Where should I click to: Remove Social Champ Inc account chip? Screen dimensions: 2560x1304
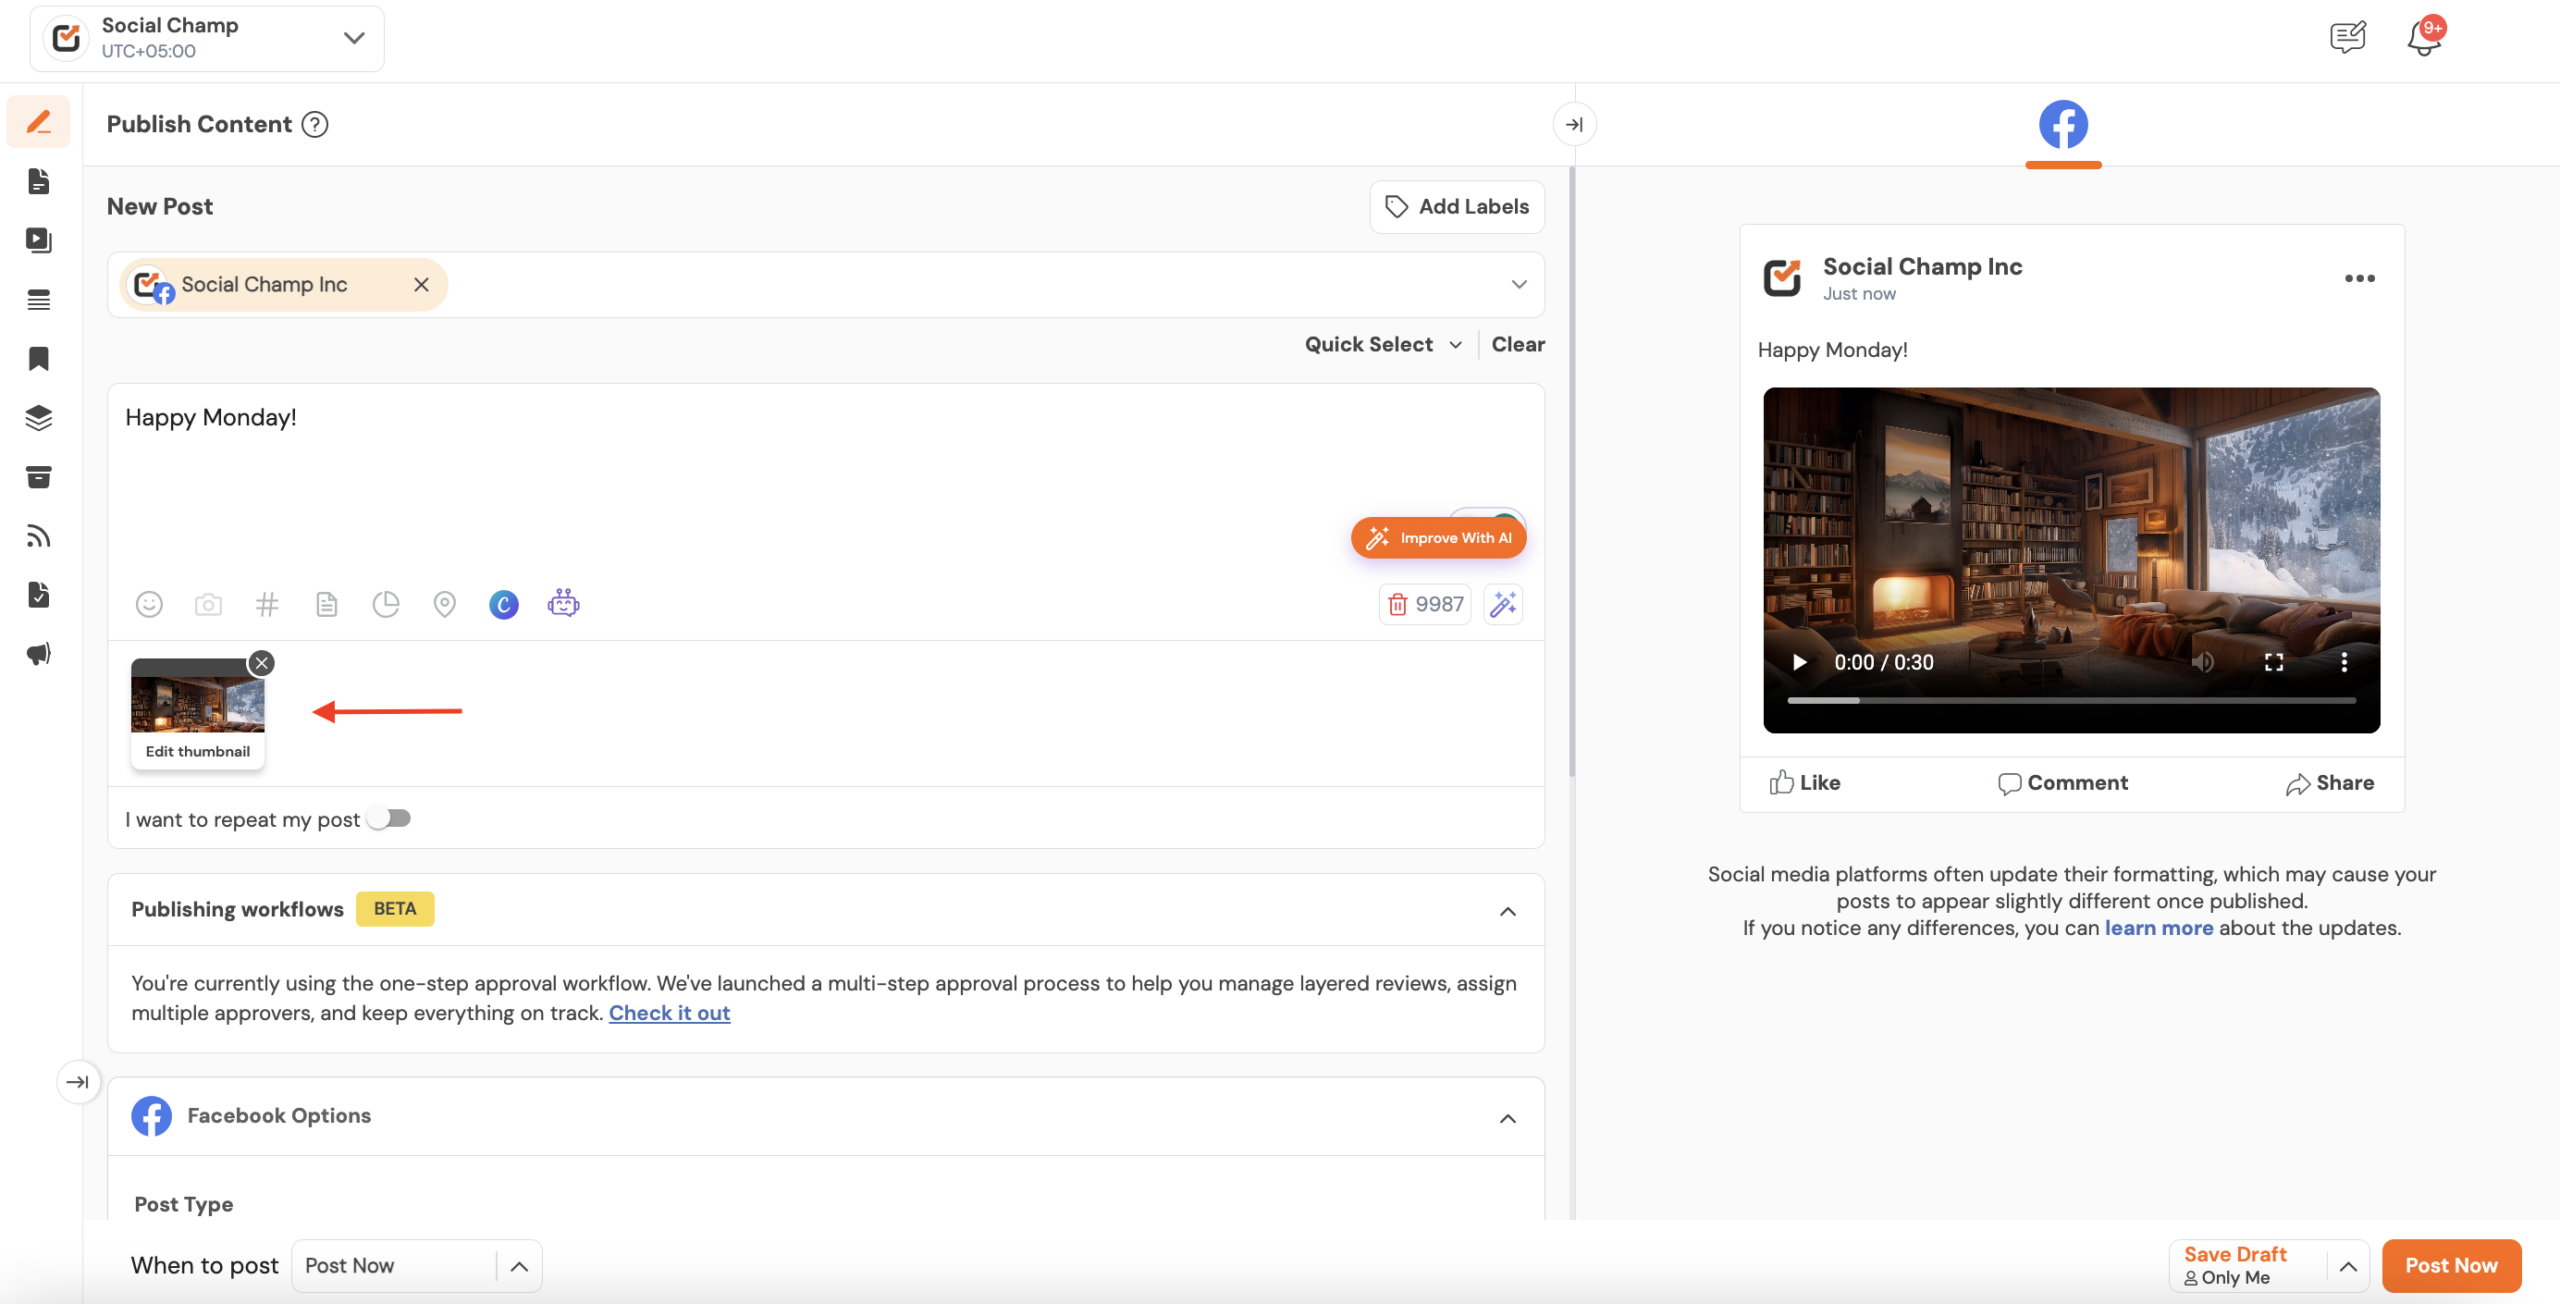pyautogui.click(x=421, y=285)
